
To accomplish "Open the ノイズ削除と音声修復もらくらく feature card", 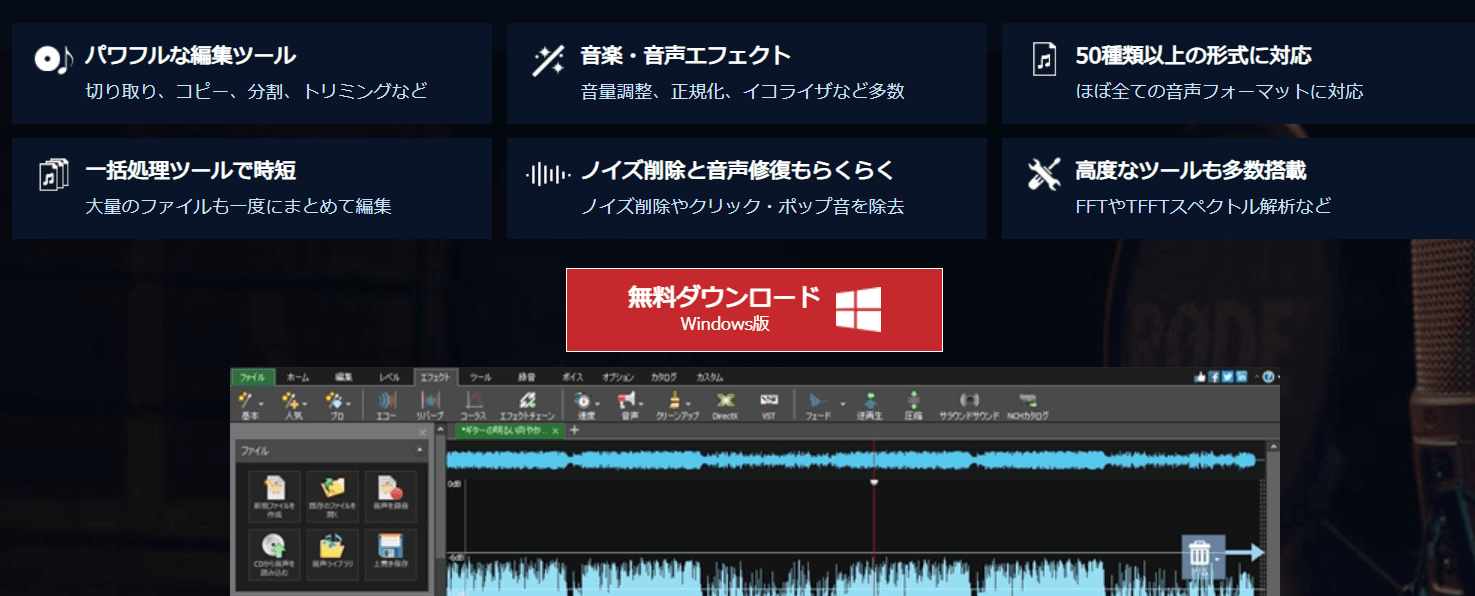I will click(x=747, y=188).
